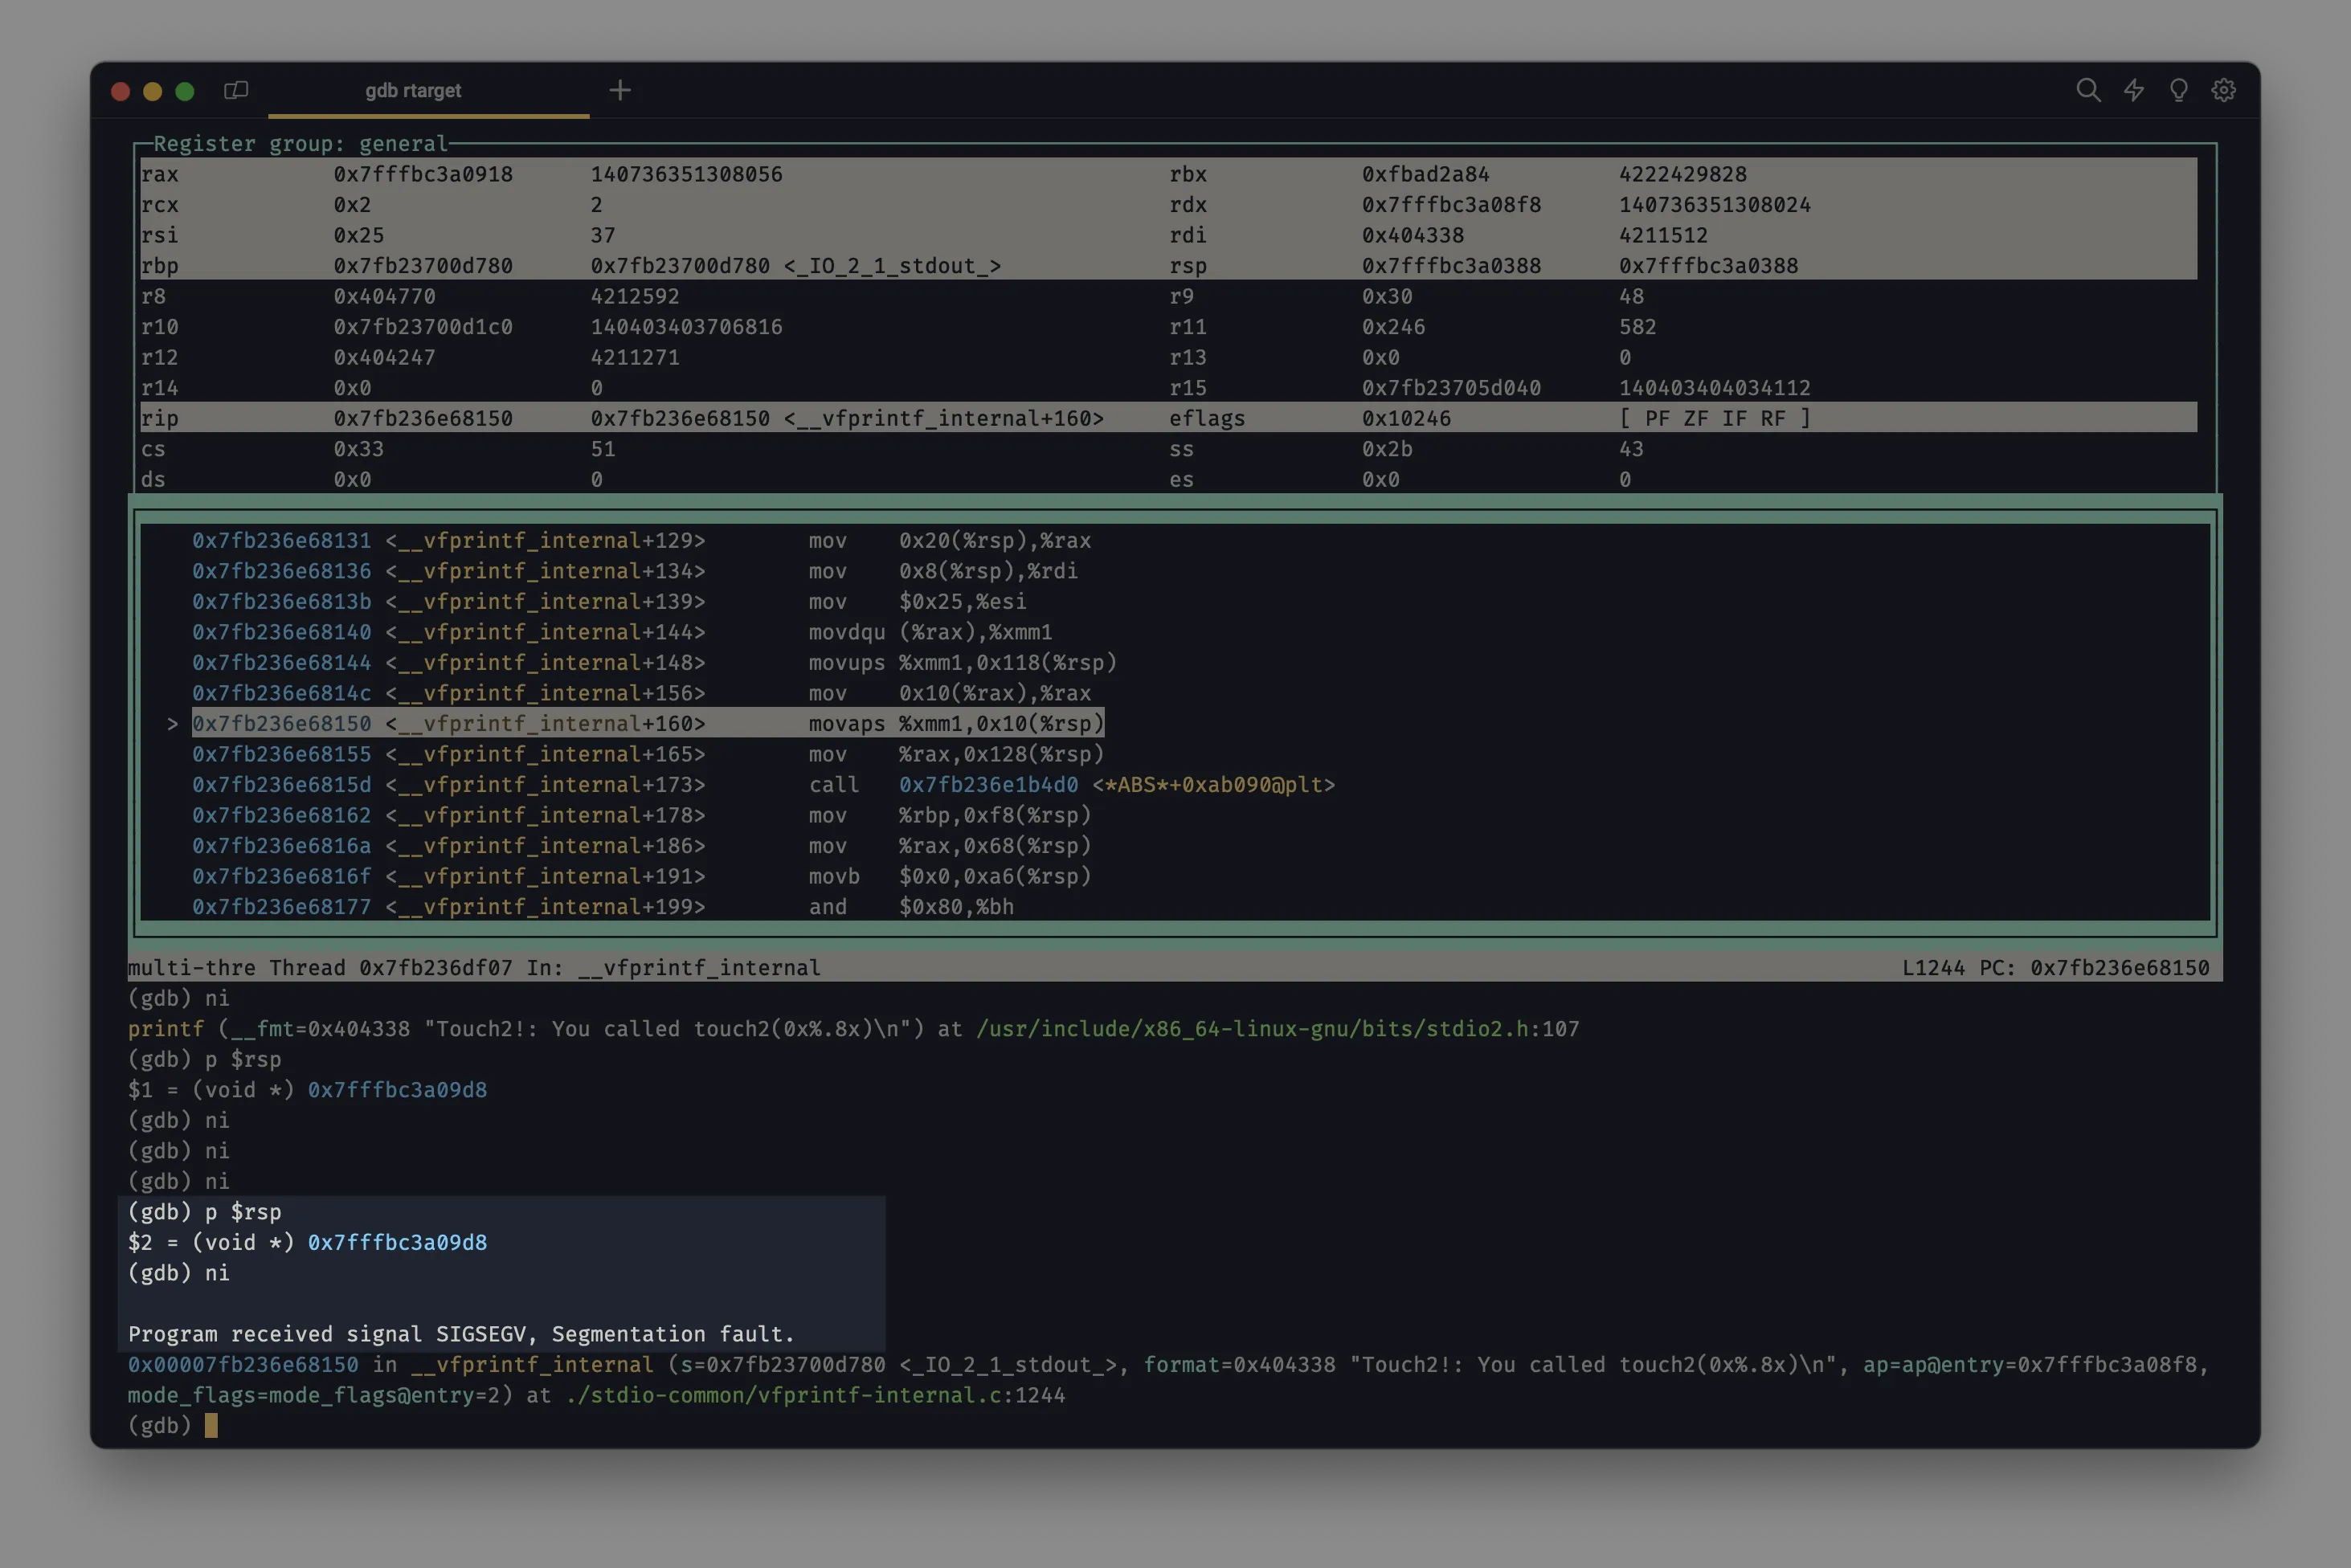Screen dimensions: 2351x1568
Task: Click the ss register value 0x2b
Action: (1387, 449)
